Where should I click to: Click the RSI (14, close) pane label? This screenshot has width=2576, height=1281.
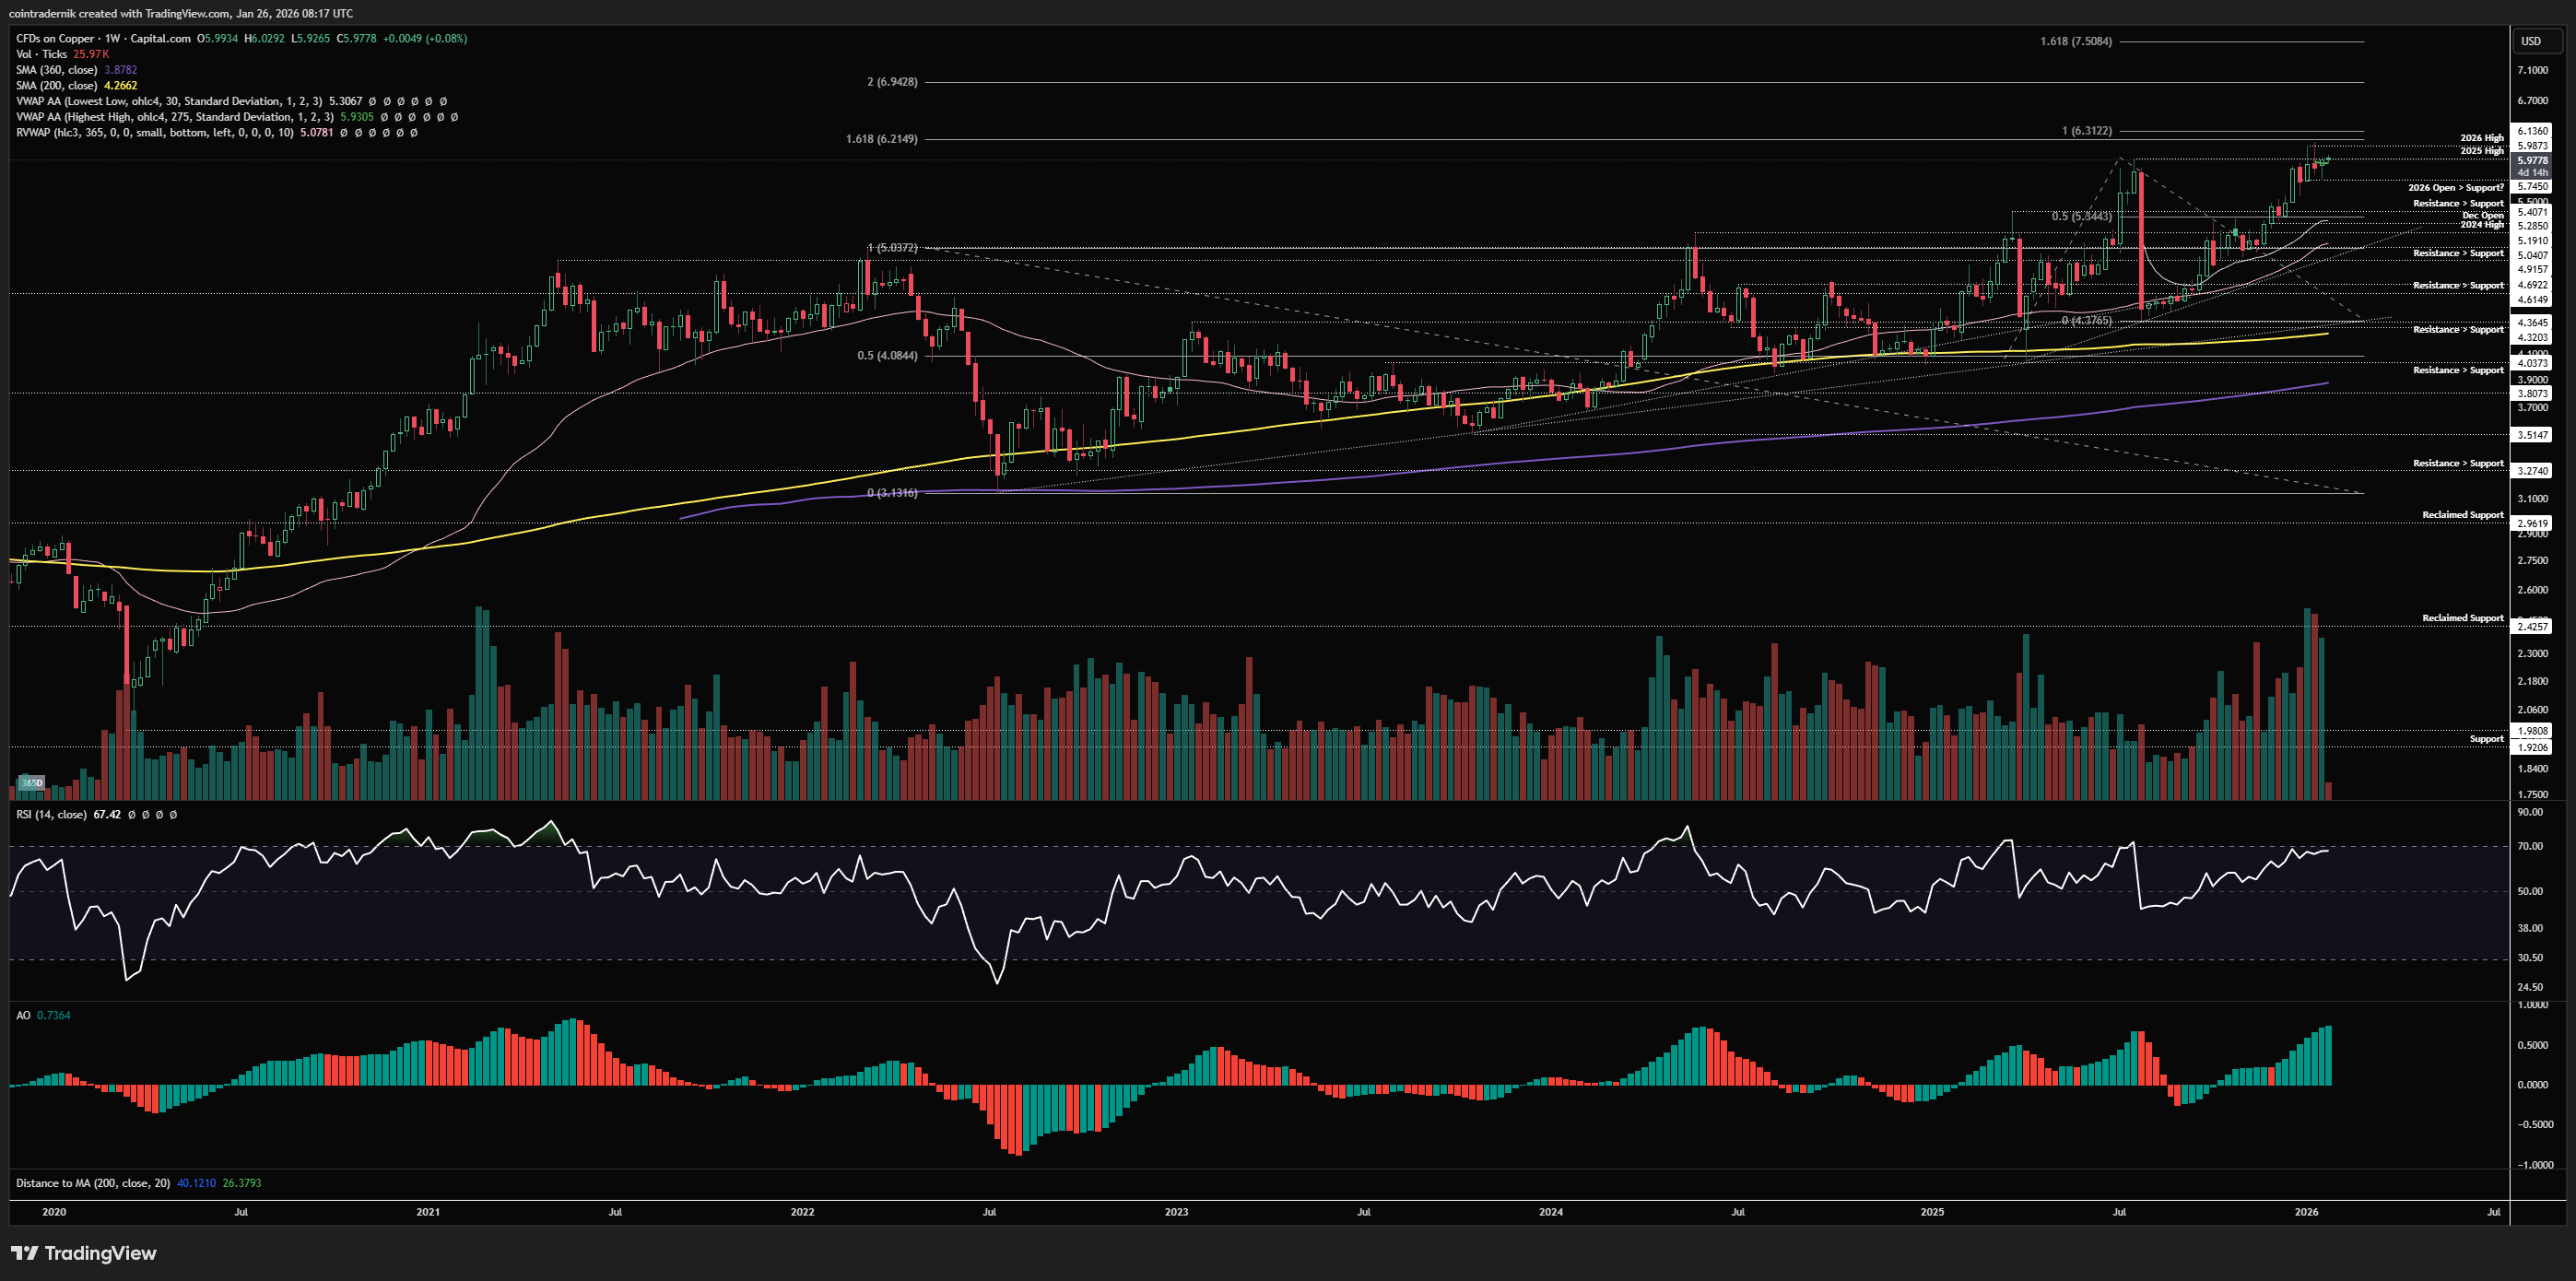pyautogui.click(x=51, y=815)
